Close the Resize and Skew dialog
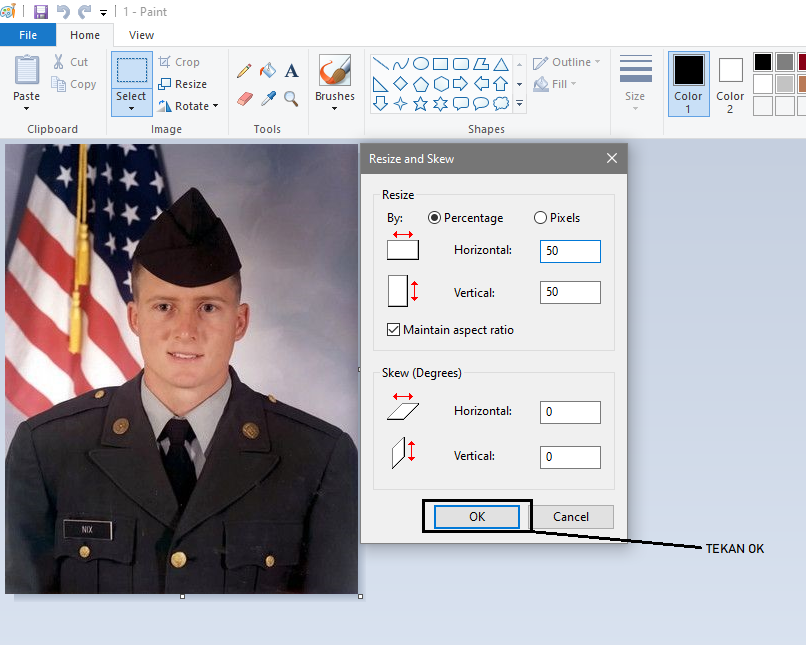806x645 pixels. (612, 158)
